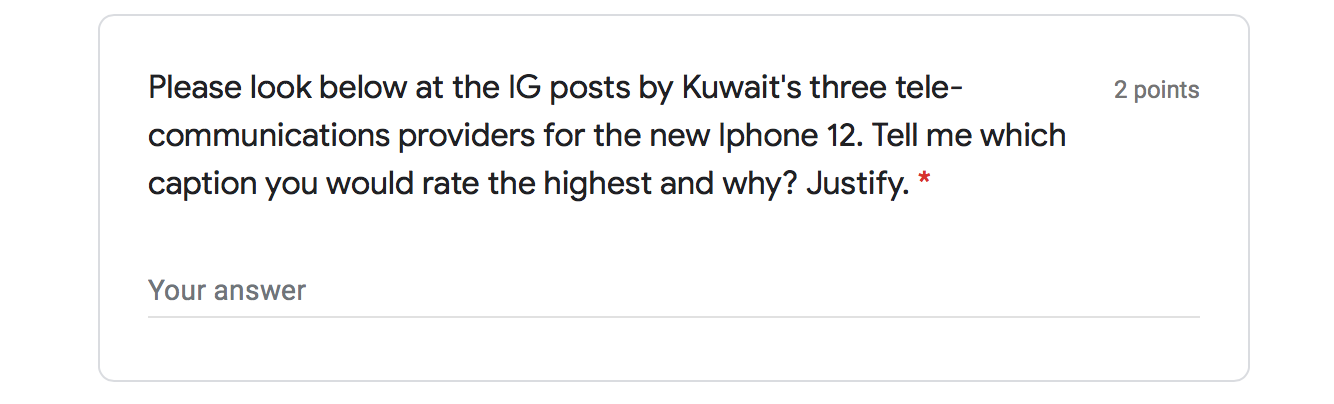
Task: Click the word 'points' in the score label
Action: pos(1166,90)
